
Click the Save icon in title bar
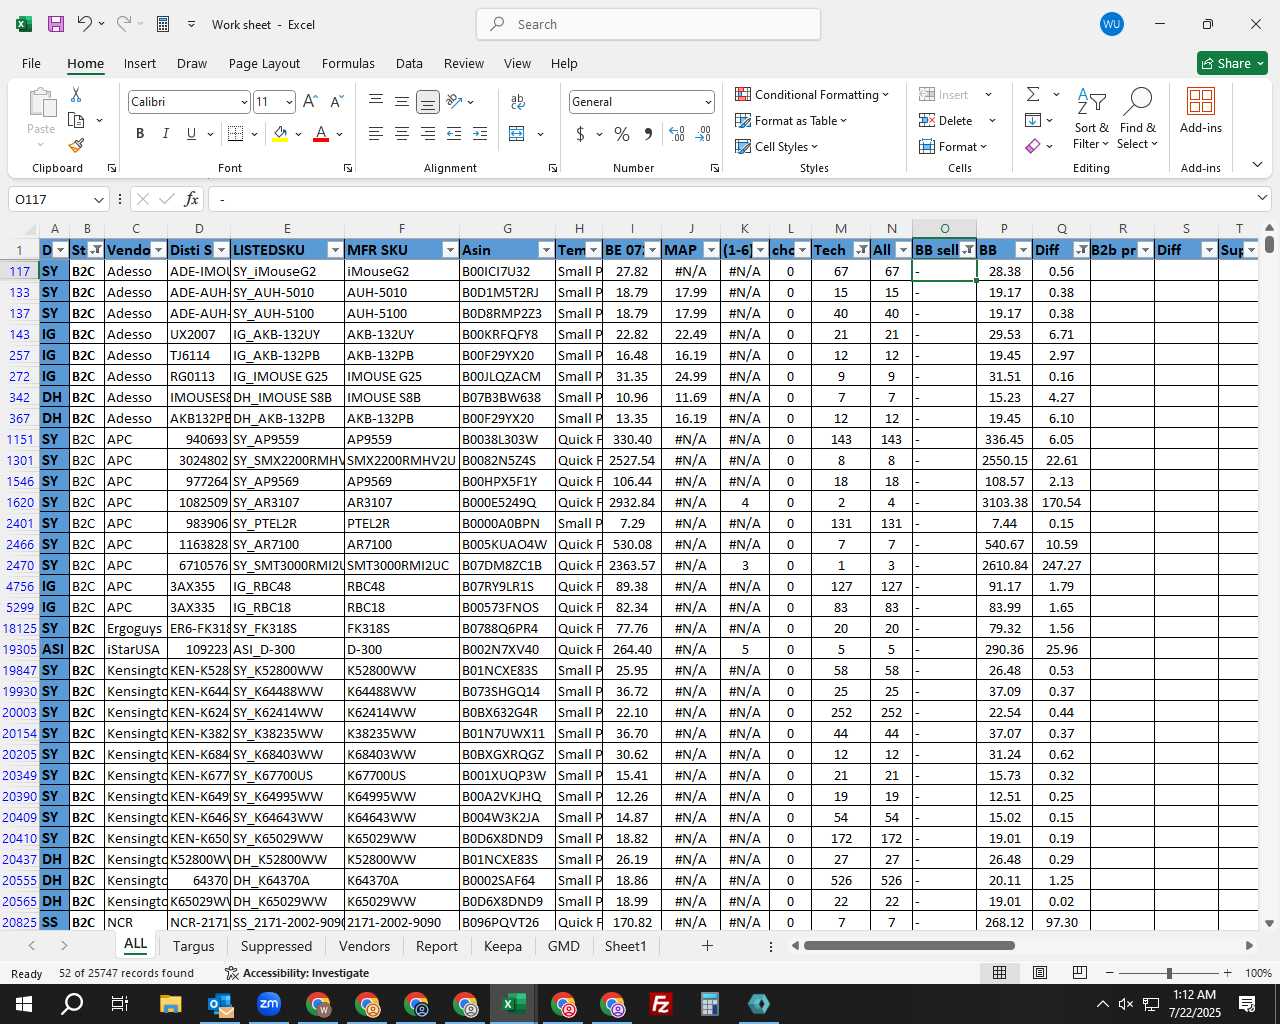(x=56, y=24)
